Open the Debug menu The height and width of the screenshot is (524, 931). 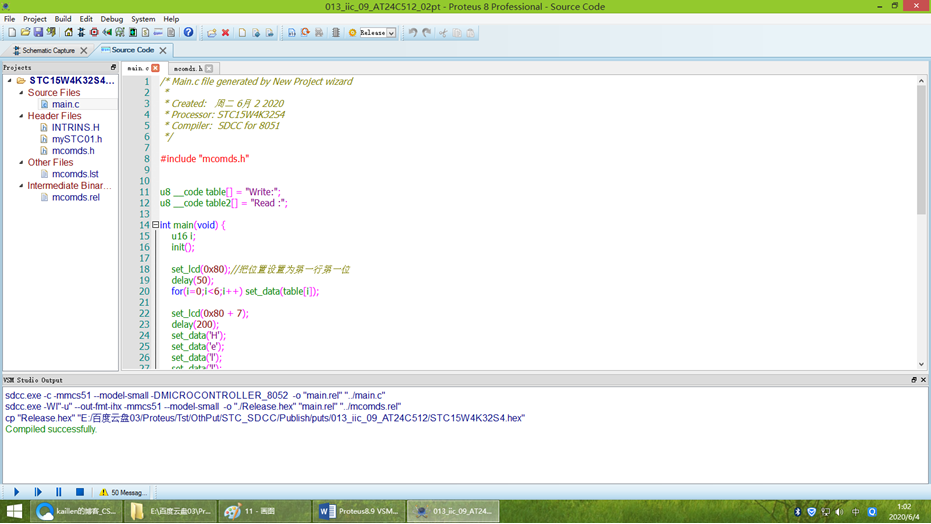pos(112,19)
